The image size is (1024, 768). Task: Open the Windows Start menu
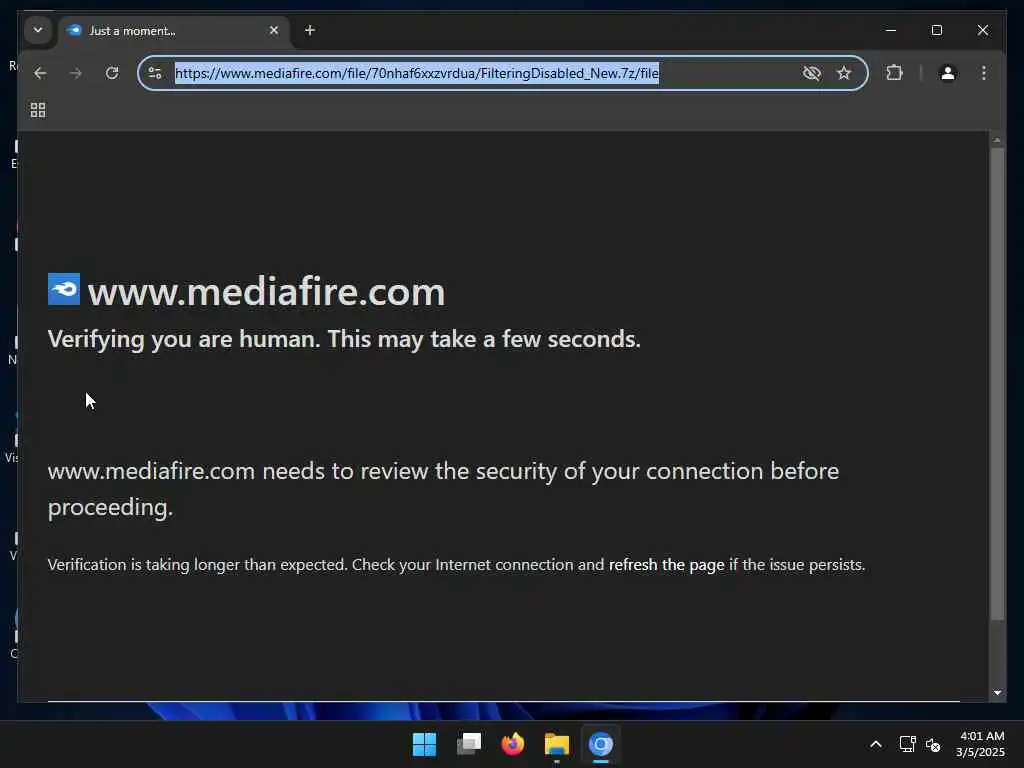424,744
